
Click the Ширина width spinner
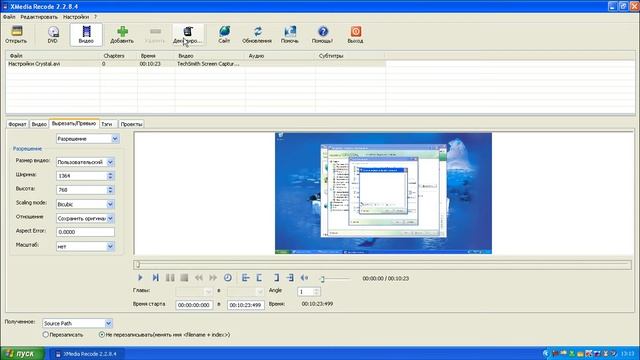tap(110, 176)
